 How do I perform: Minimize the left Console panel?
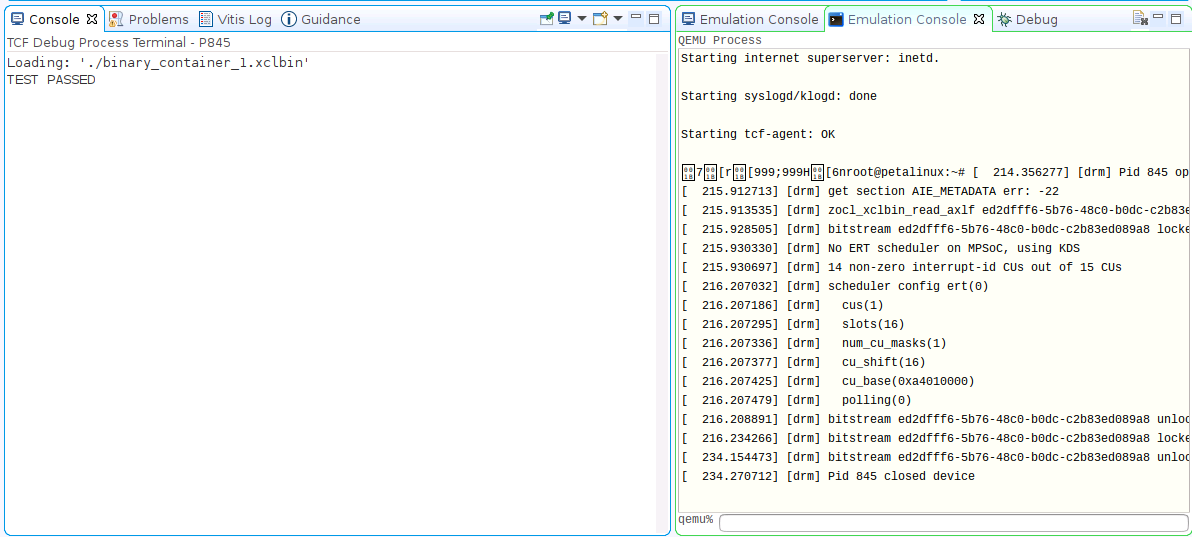[x=636, y=18]
